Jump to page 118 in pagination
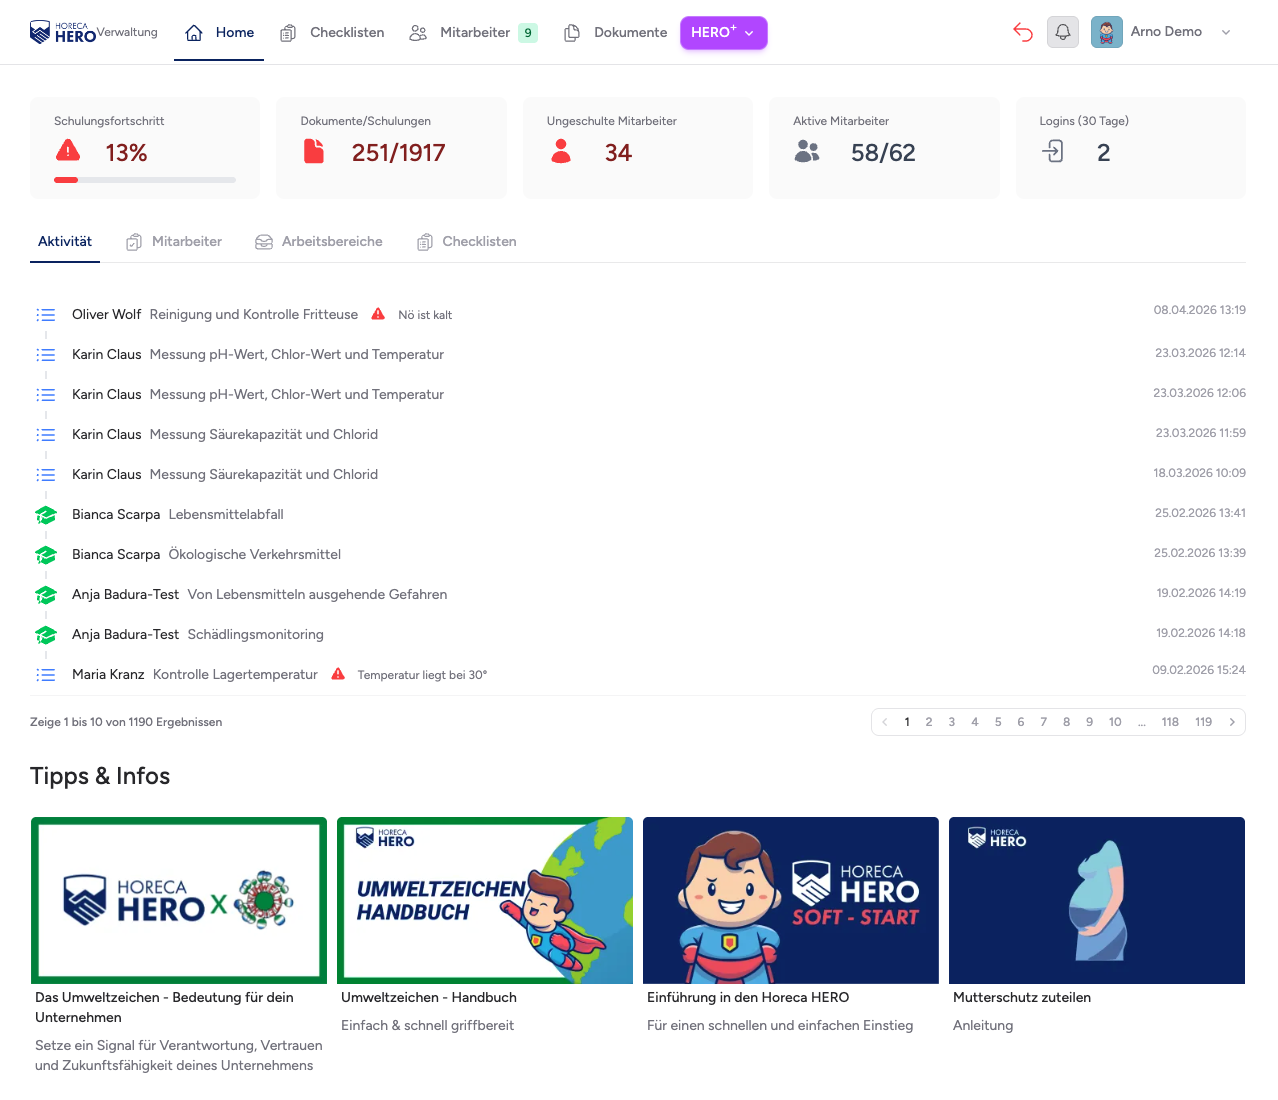 click(x=1170, y=722)
